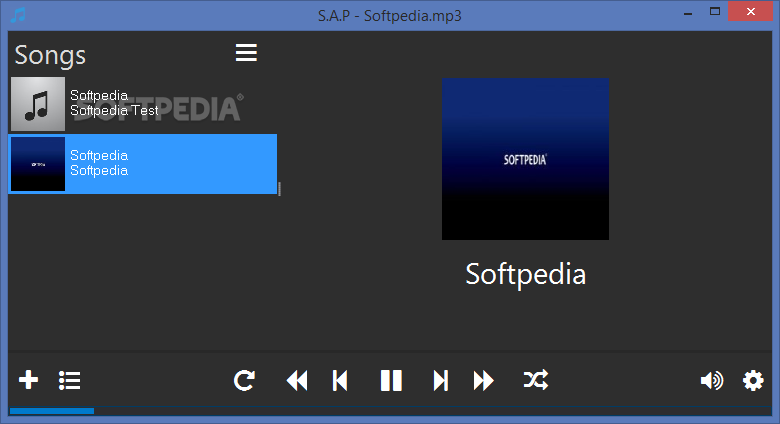The width and height of the screenshot is (780, 424).
Task: Pause the playing song
Action: (391, 381)
